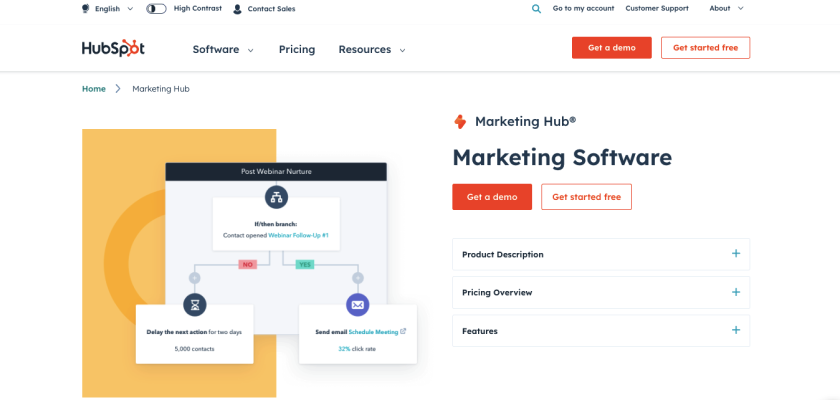Click Get started free below Marketing Software
Screen dimensions: 840x400
[586, 197]
